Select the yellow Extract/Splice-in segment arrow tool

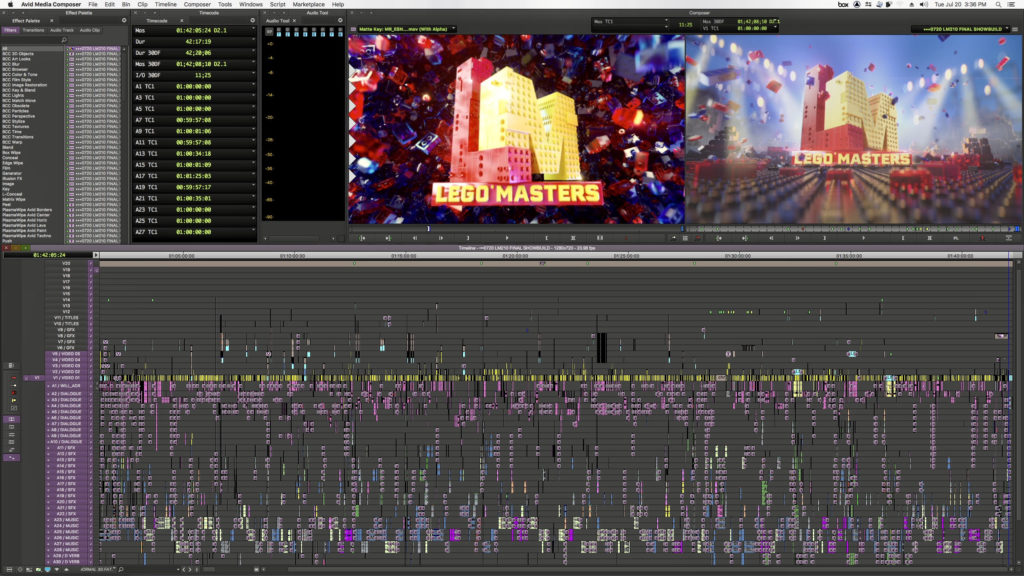tap(14, 385)
